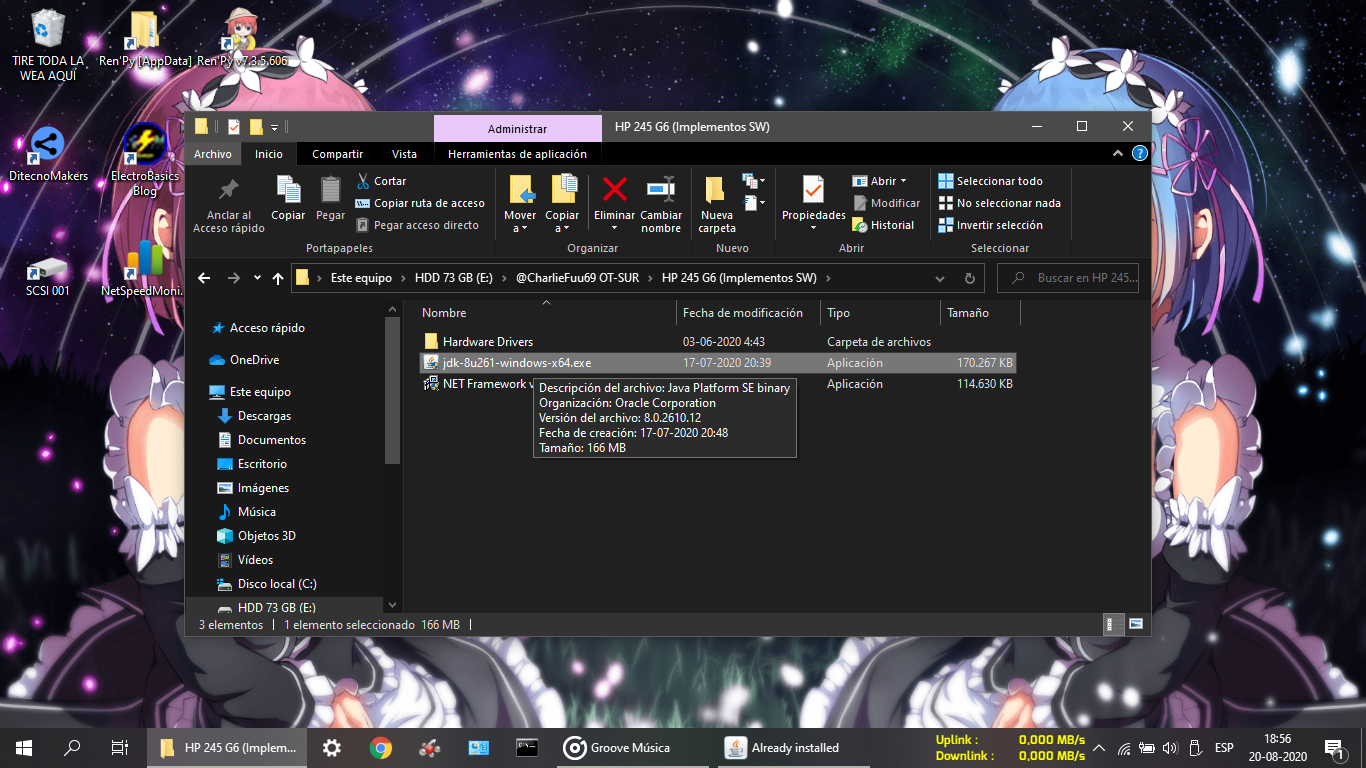Collapse the ribbon with the chevron

pos(1118,154)
